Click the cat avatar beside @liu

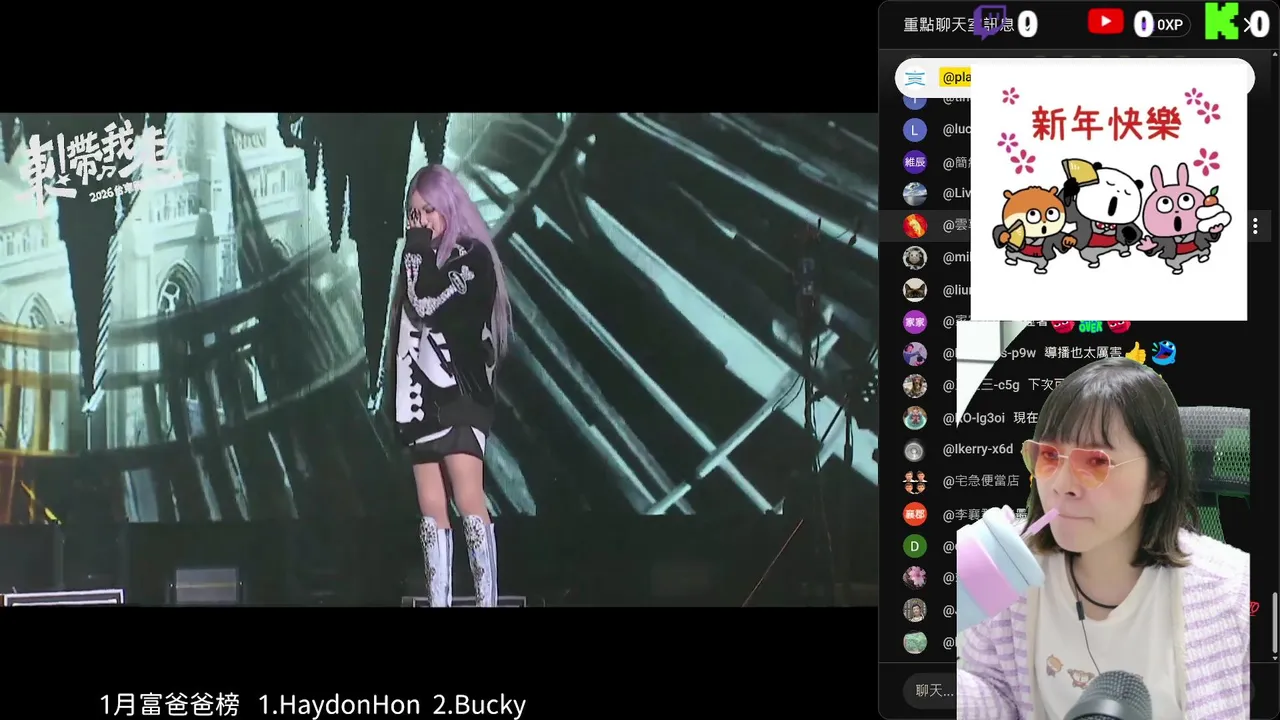point(915,290)
